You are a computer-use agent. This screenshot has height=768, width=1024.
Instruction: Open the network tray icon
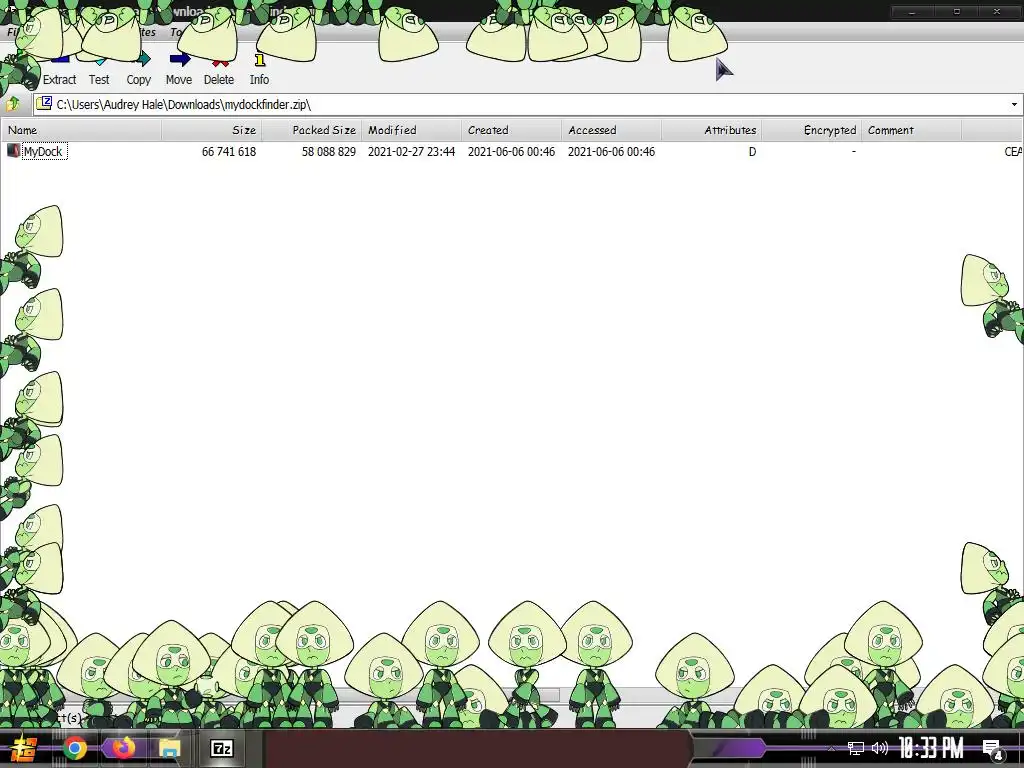[x=856, y=748]
